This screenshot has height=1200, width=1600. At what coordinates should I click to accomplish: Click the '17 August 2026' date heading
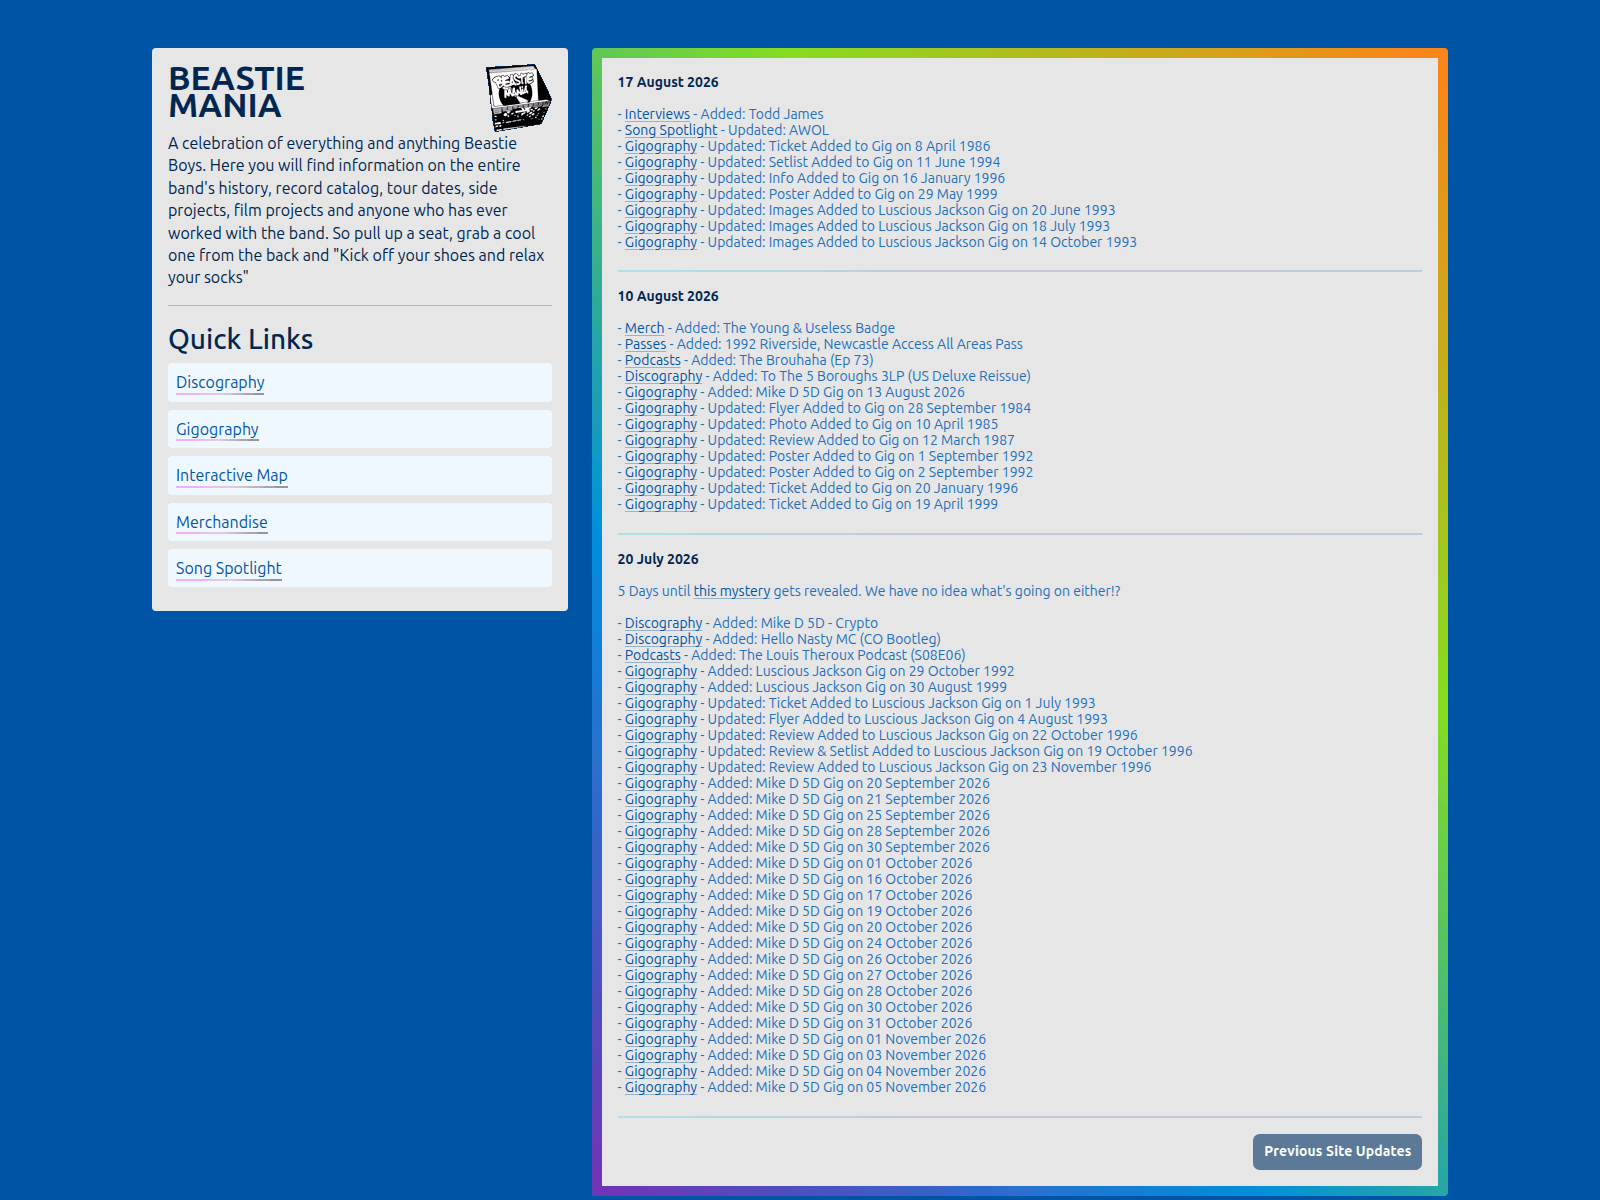pyautogui.click(x=668, y=82)
